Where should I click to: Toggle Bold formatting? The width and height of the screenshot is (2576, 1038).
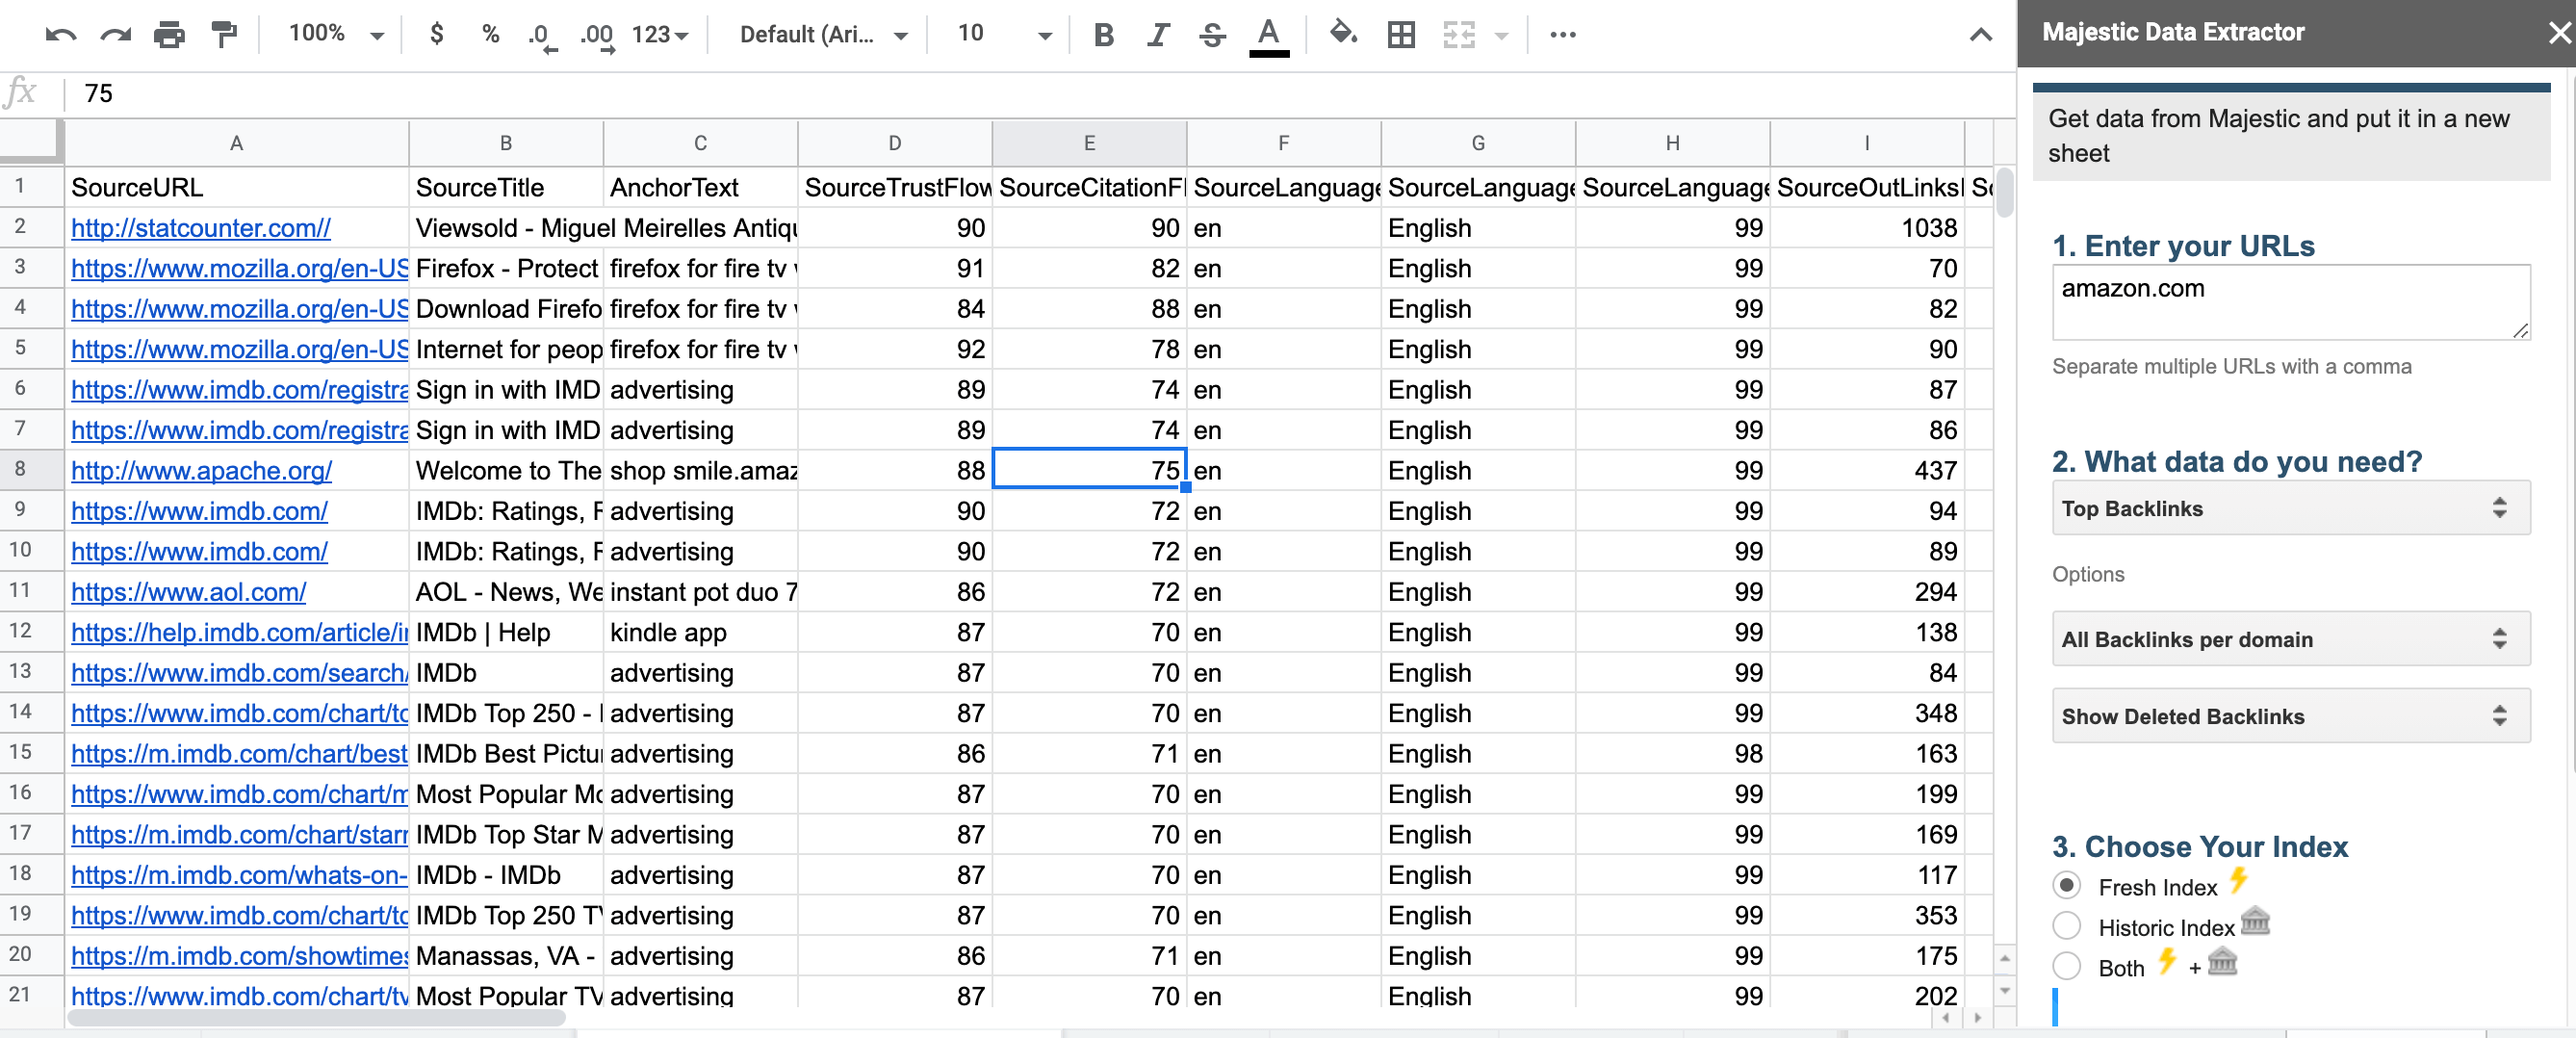1103,35
